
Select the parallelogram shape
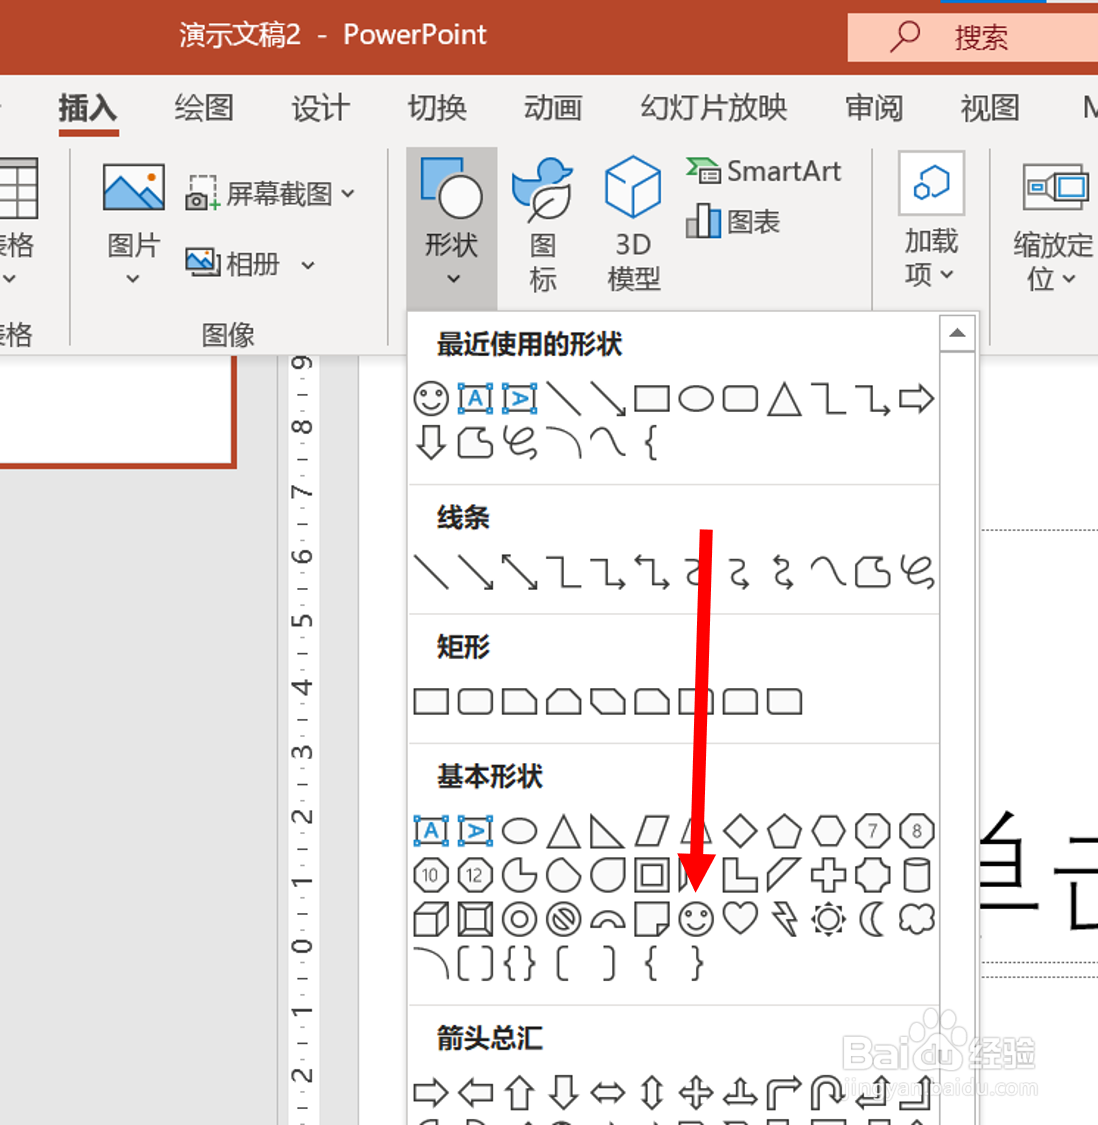tap(652, 831)
